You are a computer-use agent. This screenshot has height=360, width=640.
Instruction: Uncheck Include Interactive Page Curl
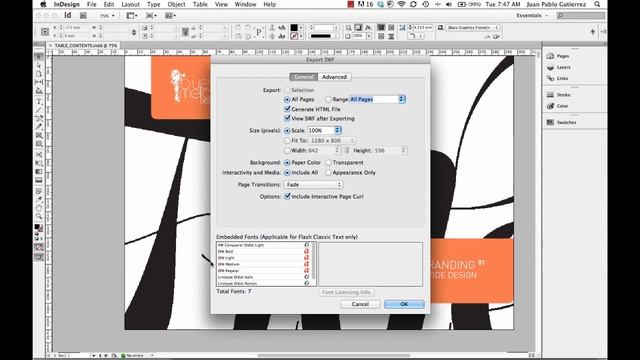coord(287,196)
